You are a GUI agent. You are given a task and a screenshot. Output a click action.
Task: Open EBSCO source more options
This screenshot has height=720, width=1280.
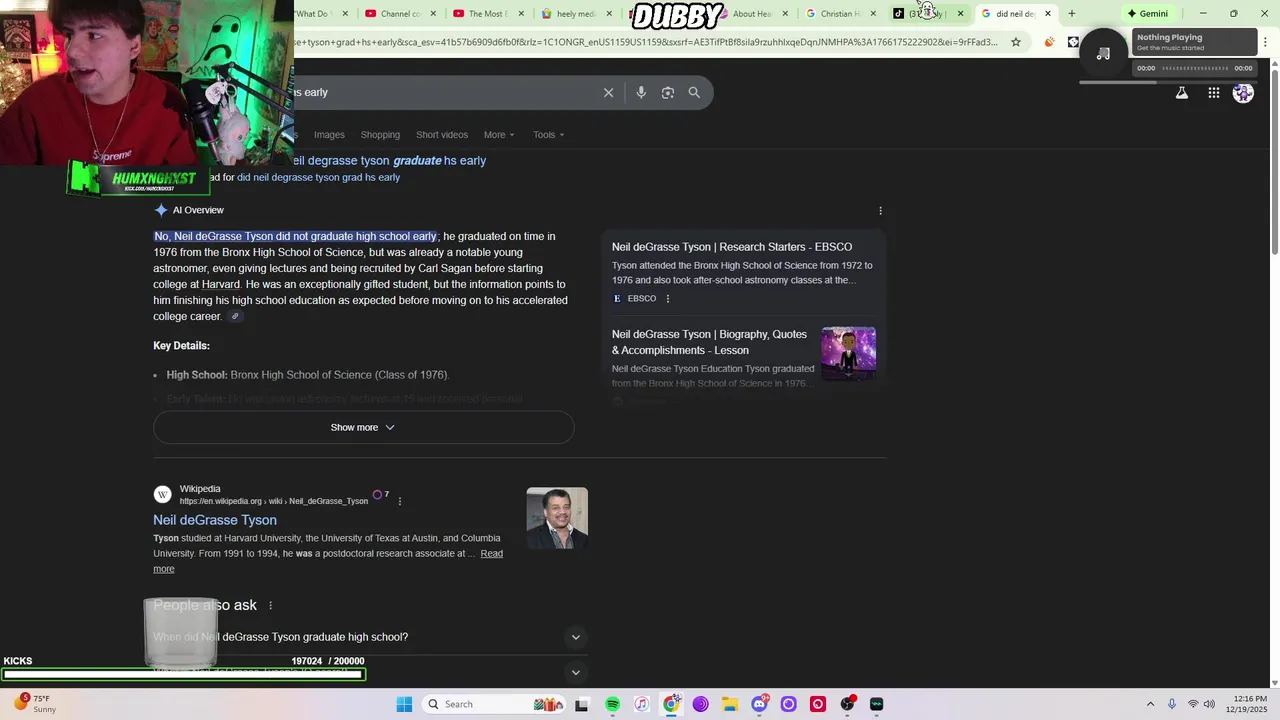pyautogui.click(x=668, y=298)
